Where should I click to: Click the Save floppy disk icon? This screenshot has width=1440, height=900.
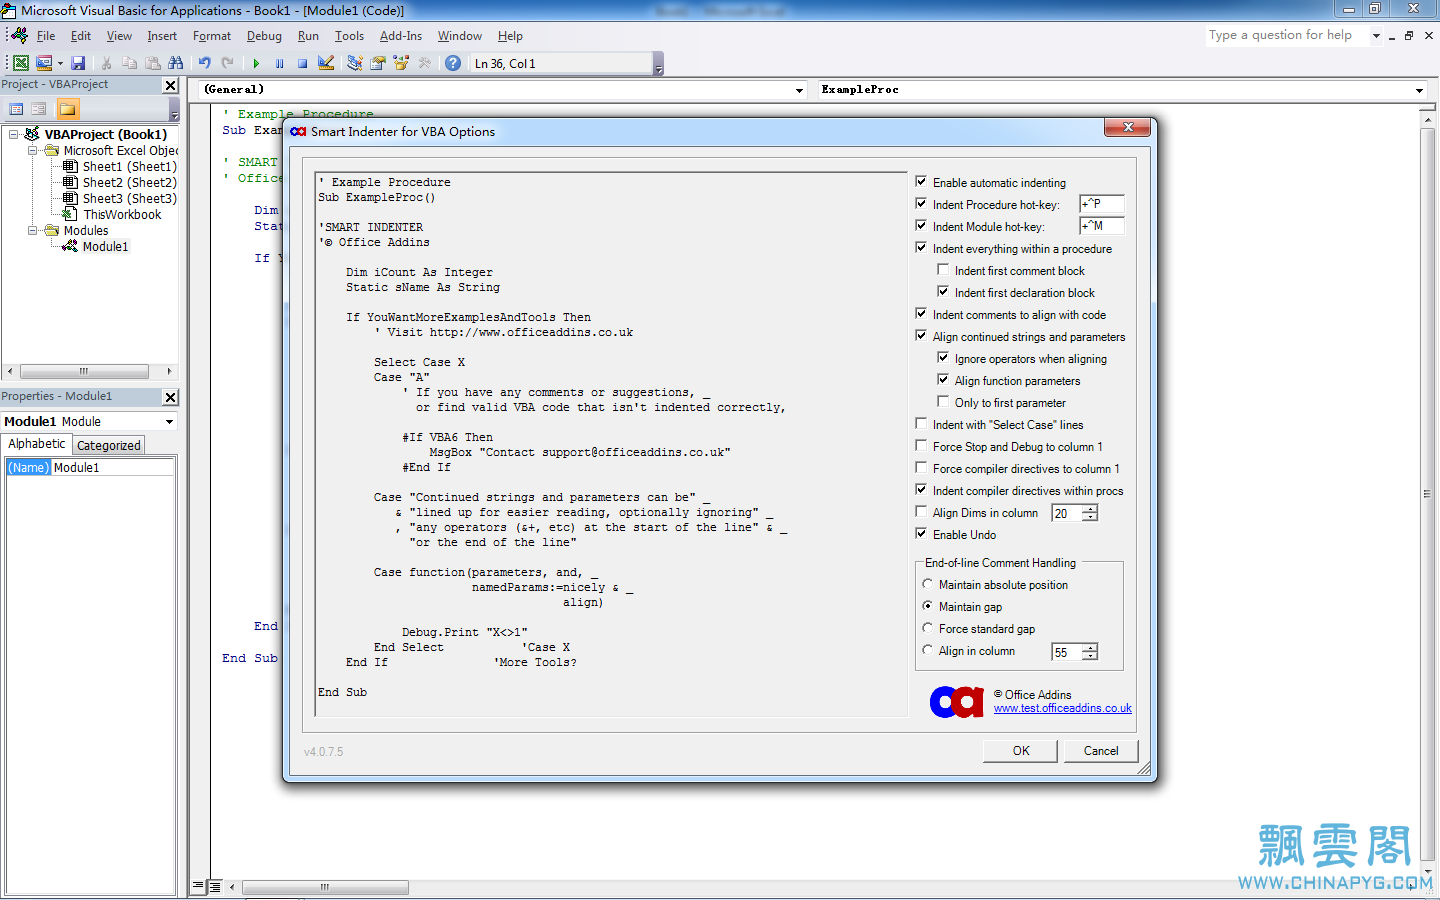[78, 63]
